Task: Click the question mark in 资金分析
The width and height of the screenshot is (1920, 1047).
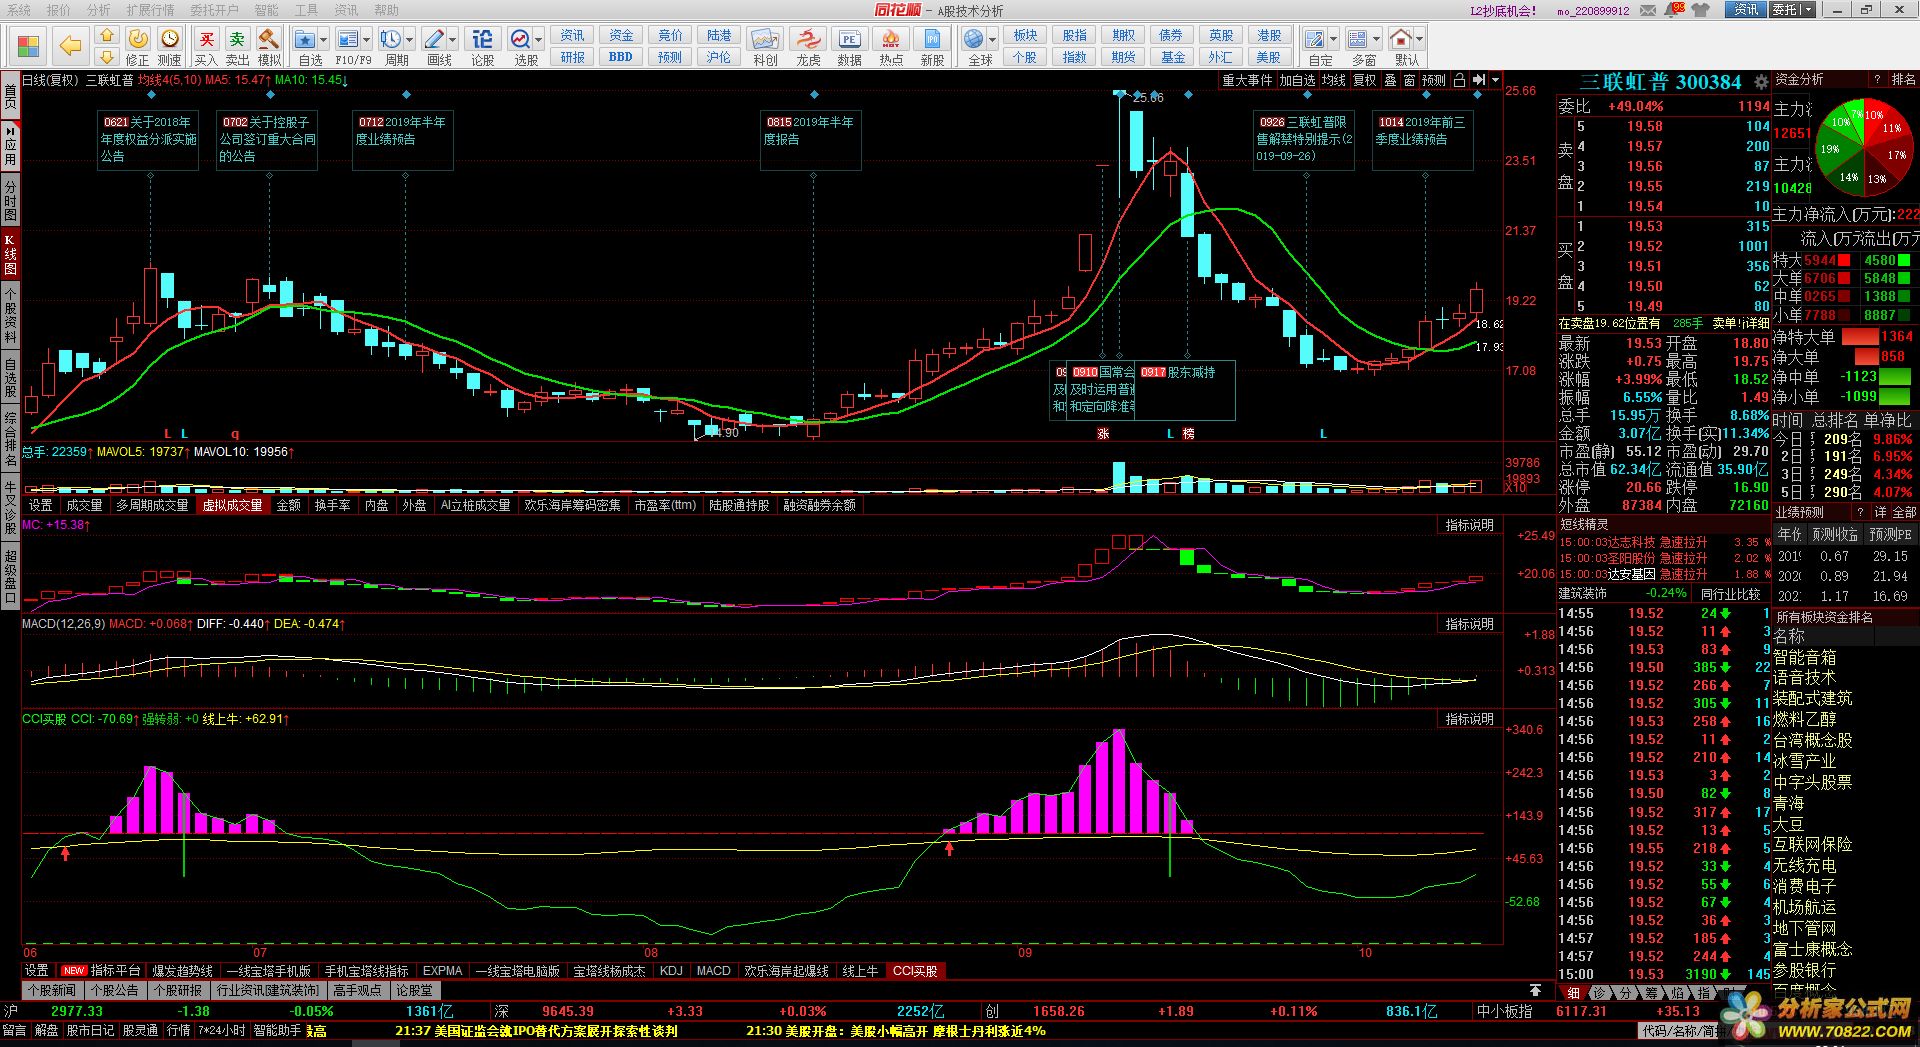Action: pyautogui.click(x=1877, y=79)
